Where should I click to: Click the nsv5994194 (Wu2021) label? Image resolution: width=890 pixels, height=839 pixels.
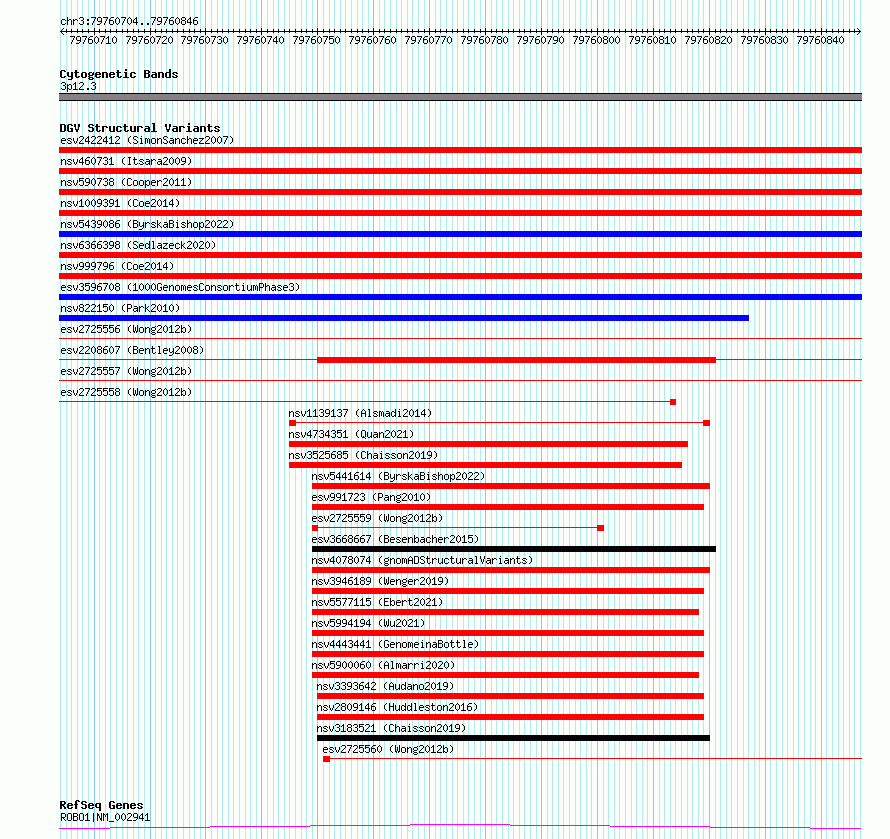point(368,623)
